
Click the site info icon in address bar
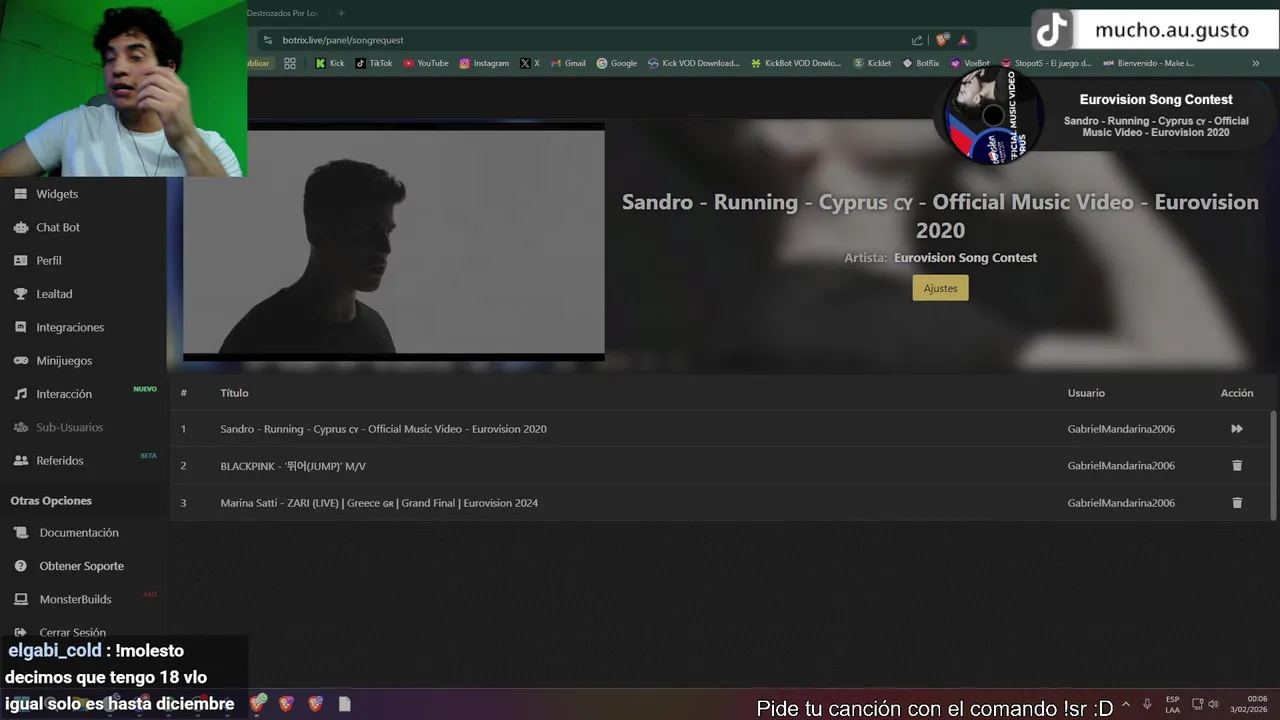coord(267,40)
